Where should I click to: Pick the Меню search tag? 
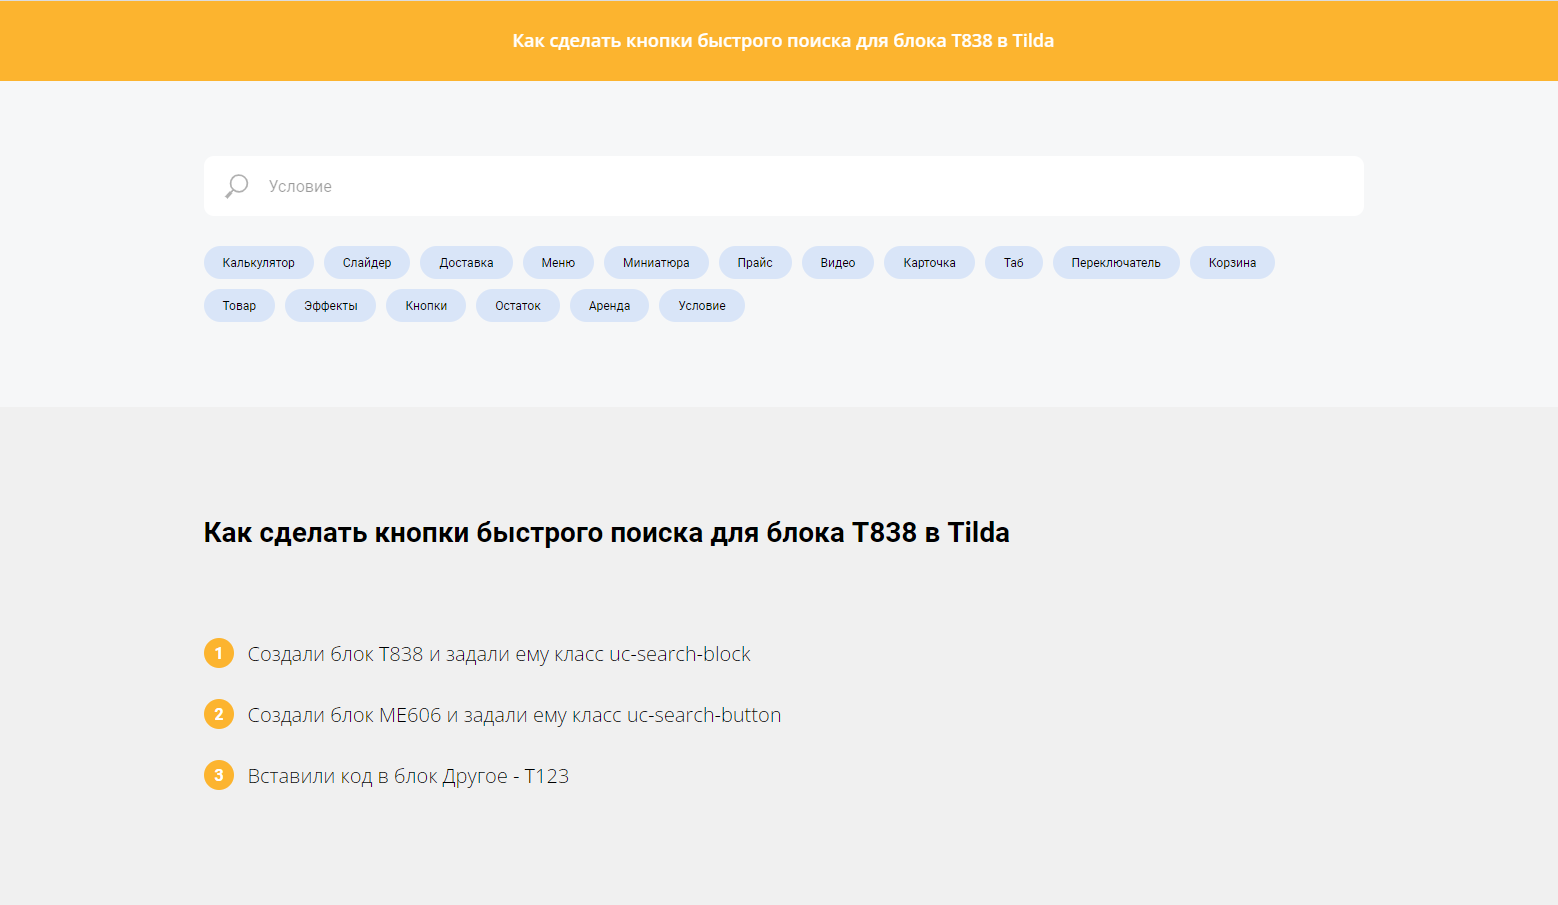[558, 263]
